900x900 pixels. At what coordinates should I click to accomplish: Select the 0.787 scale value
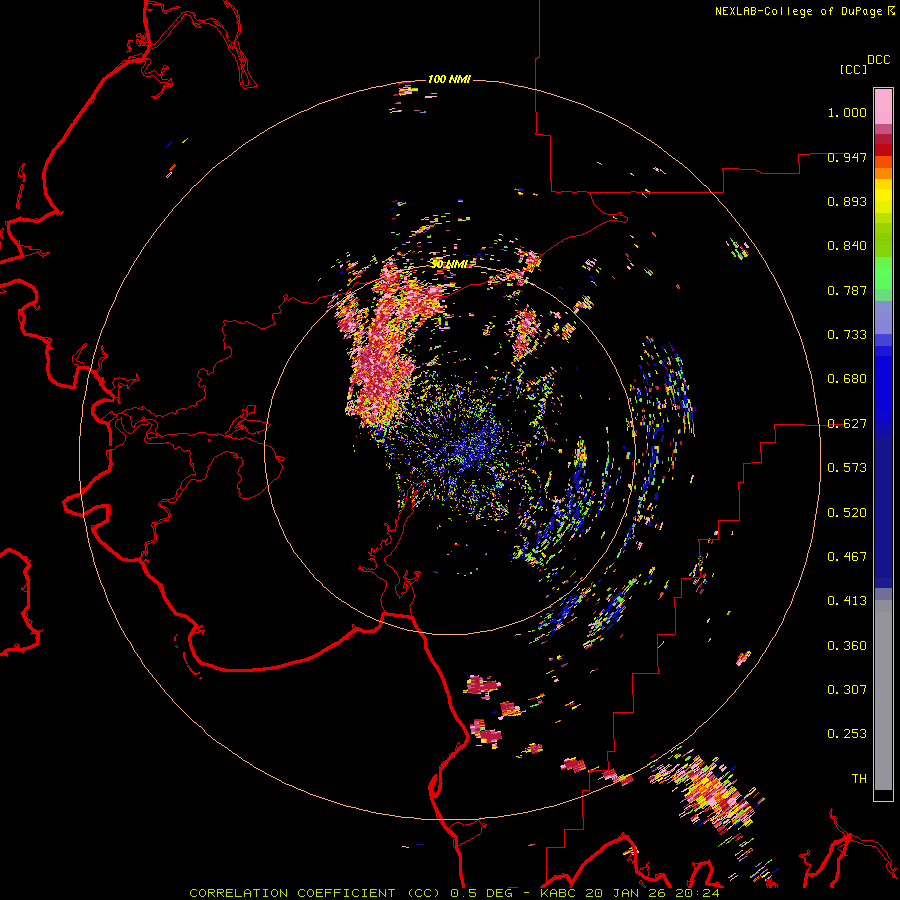click(847, 290)
